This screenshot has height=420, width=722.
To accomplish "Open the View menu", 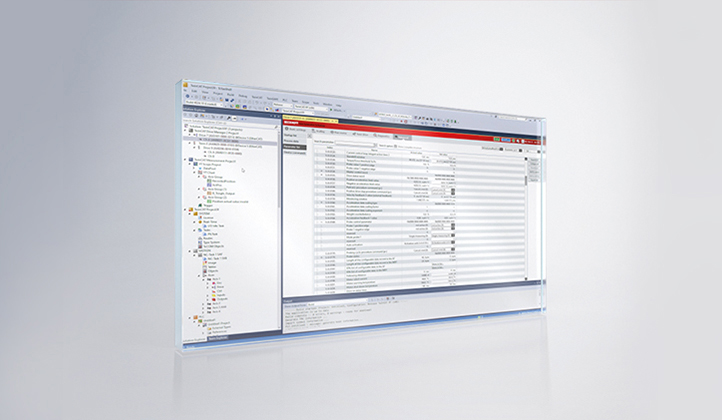I will [x=205, y=92].
